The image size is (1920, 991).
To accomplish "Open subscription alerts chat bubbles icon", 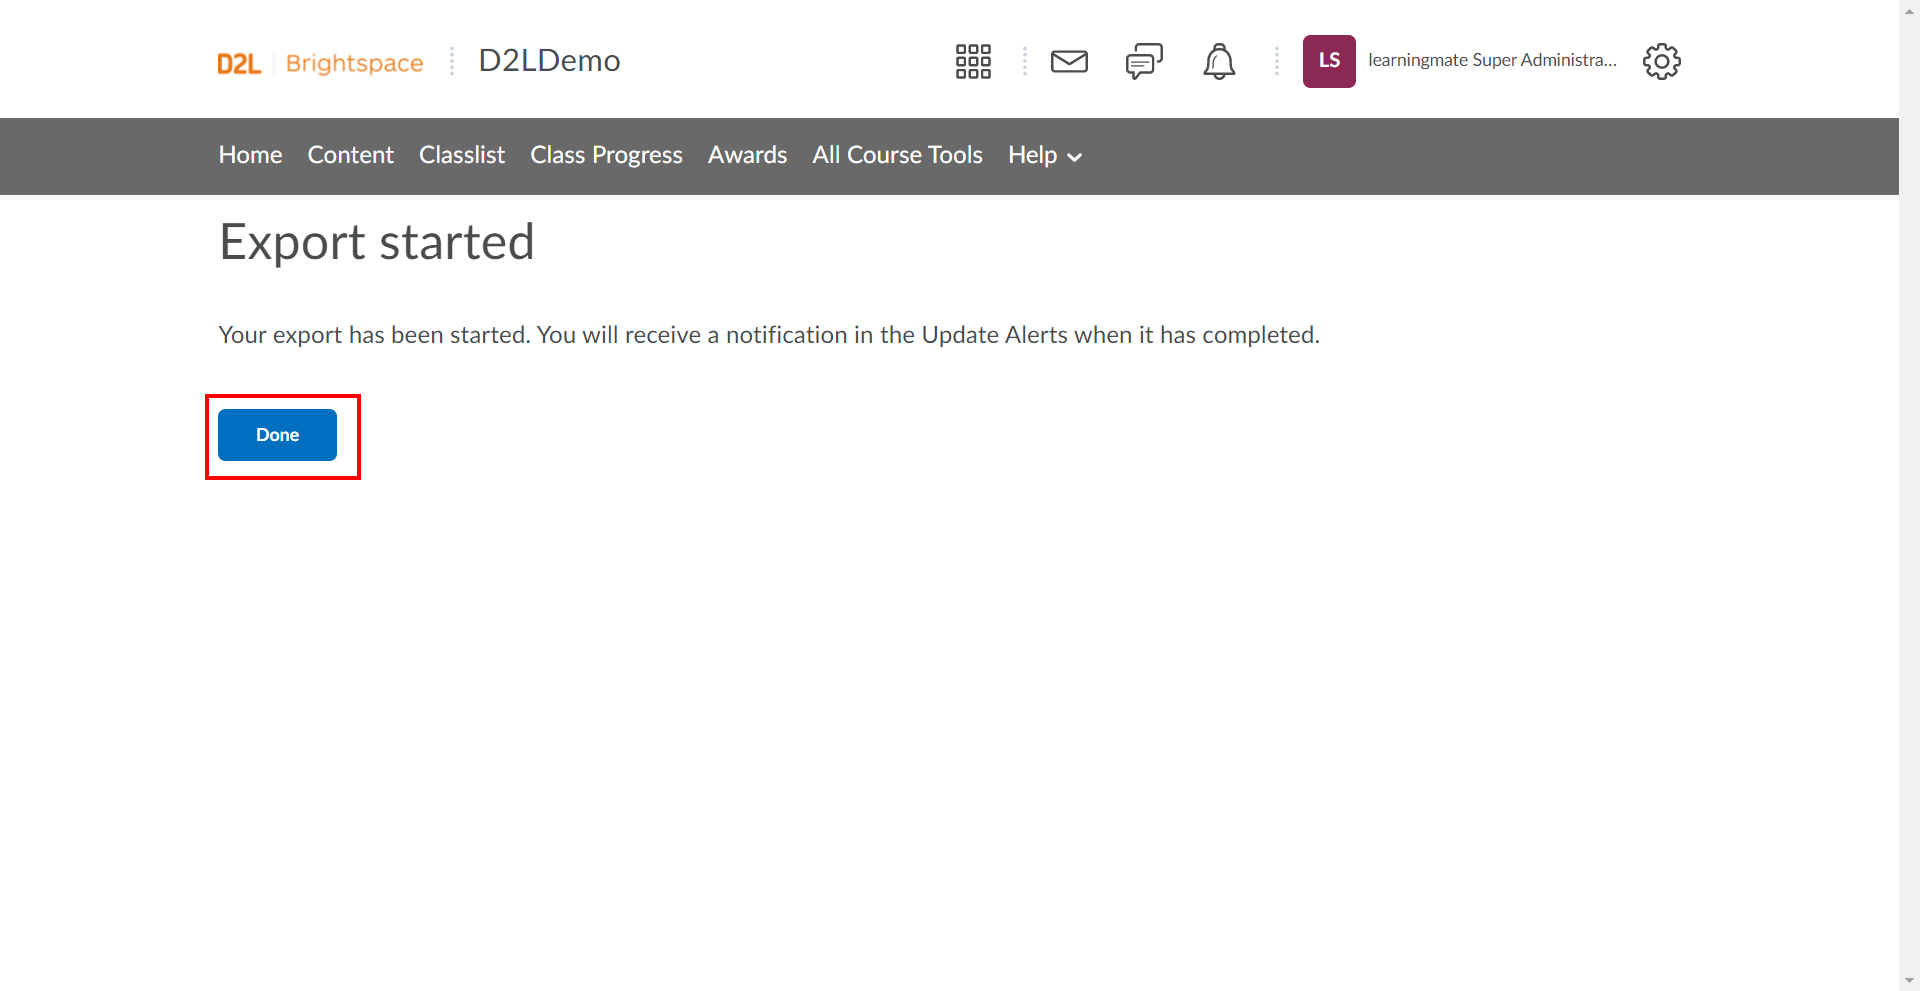I will coord(1144,61).
